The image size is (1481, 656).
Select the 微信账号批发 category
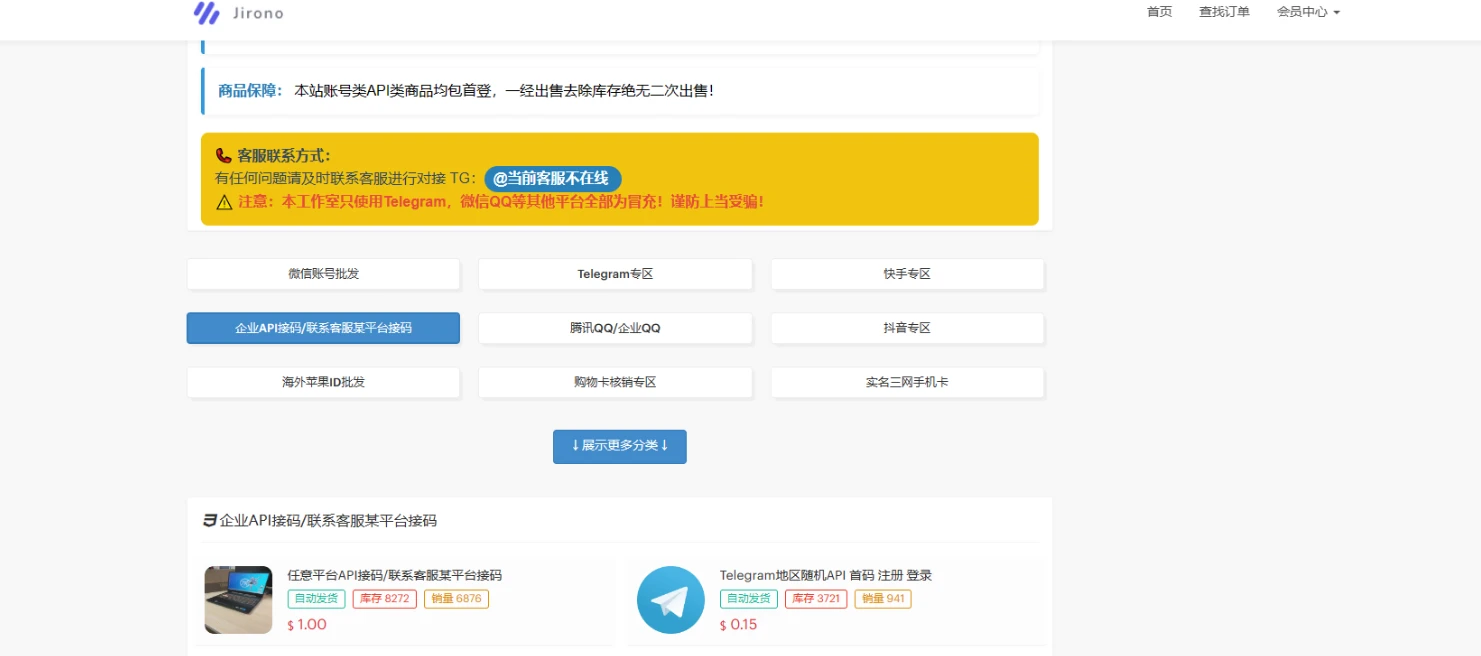(322, 273)
